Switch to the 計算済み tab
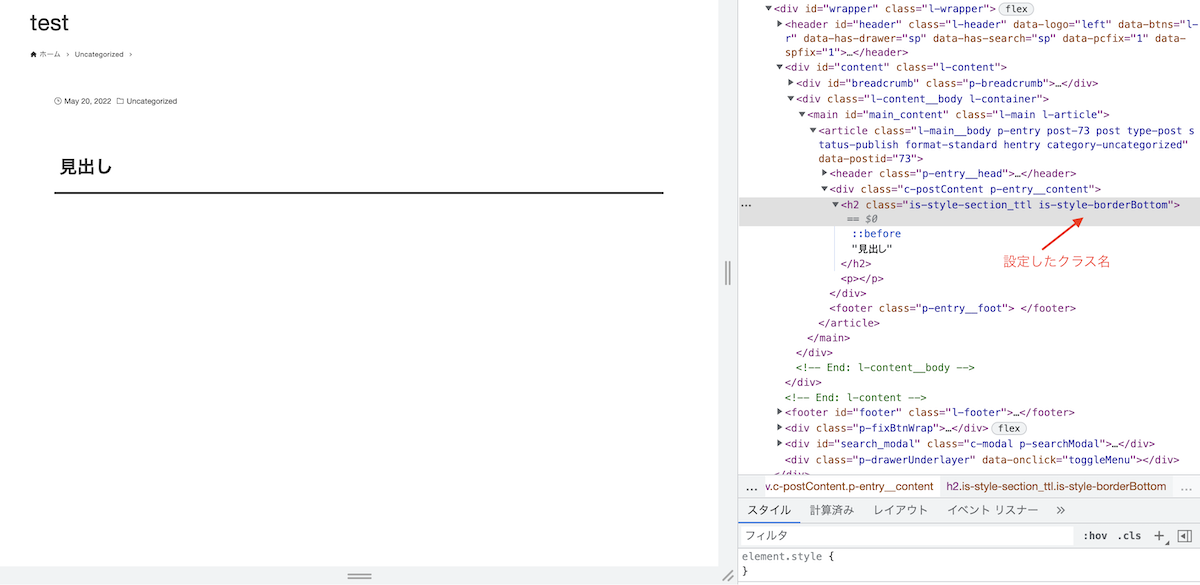Screen dimensions: 1200x585 point(832,510)
